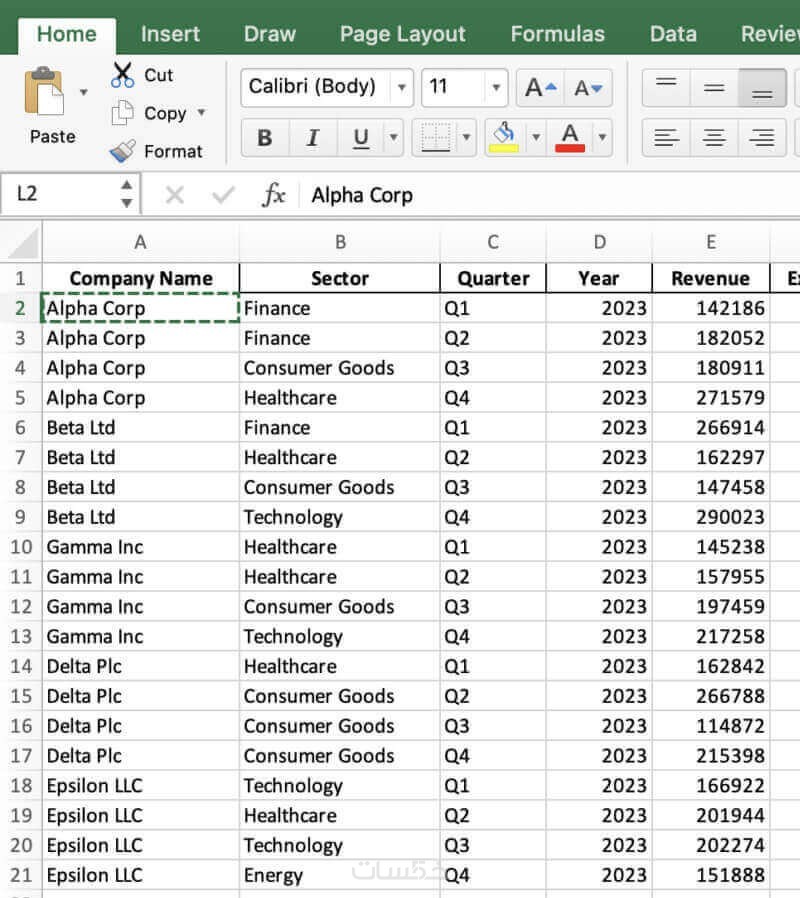Viewport: 800px width, 898px height.
Task: Increase font size with larger A icon
Action: [x=540, y=88]
